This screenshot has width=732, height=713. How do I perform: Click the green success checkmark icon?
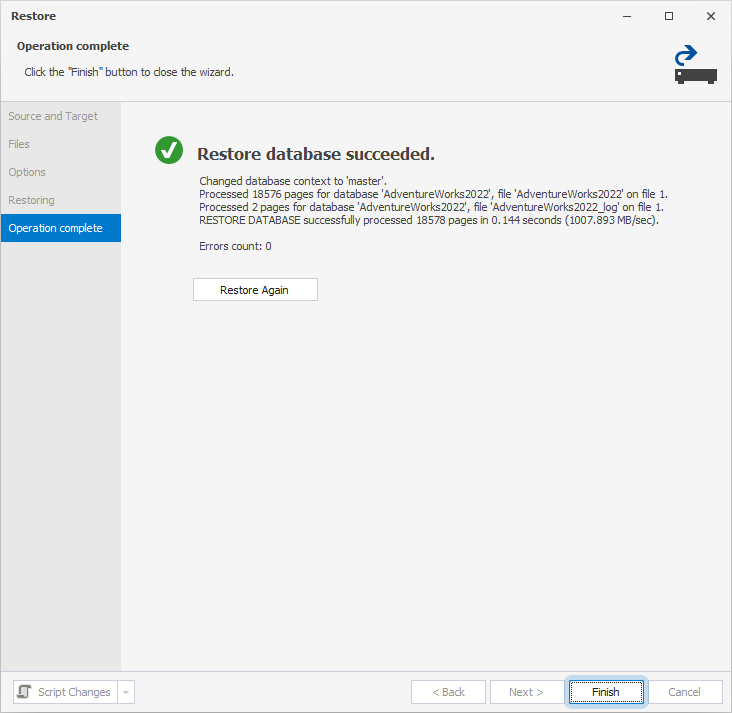point(169,150)
